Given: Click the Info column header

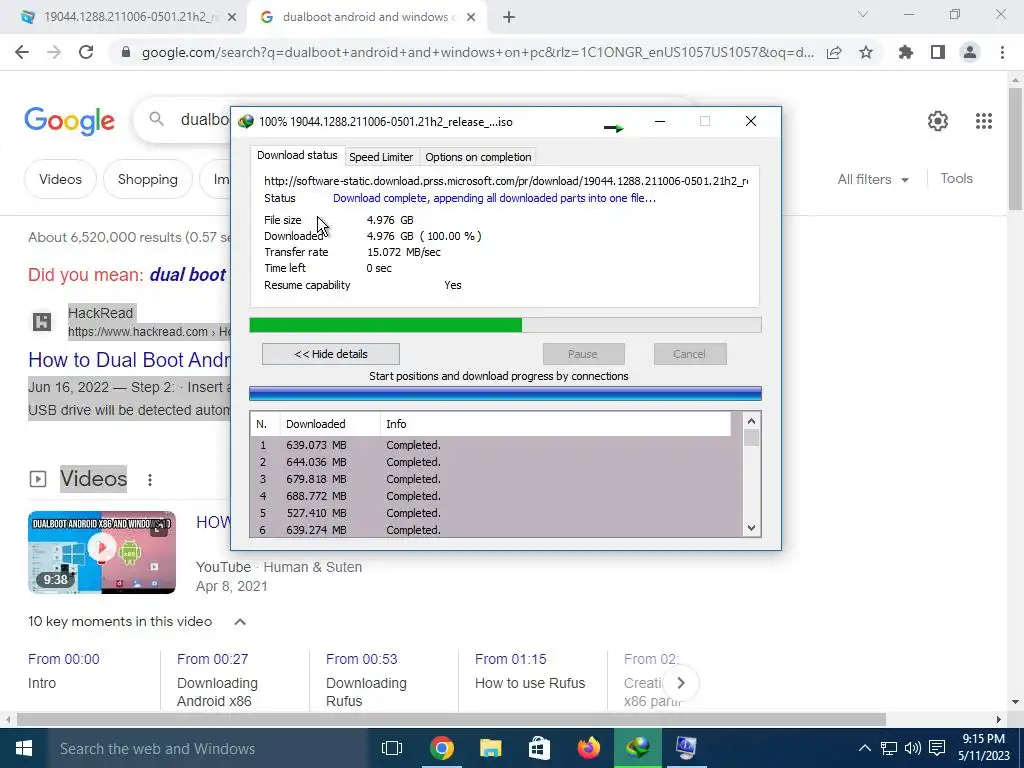Looking at the screenshot, I should coord(555,424).
